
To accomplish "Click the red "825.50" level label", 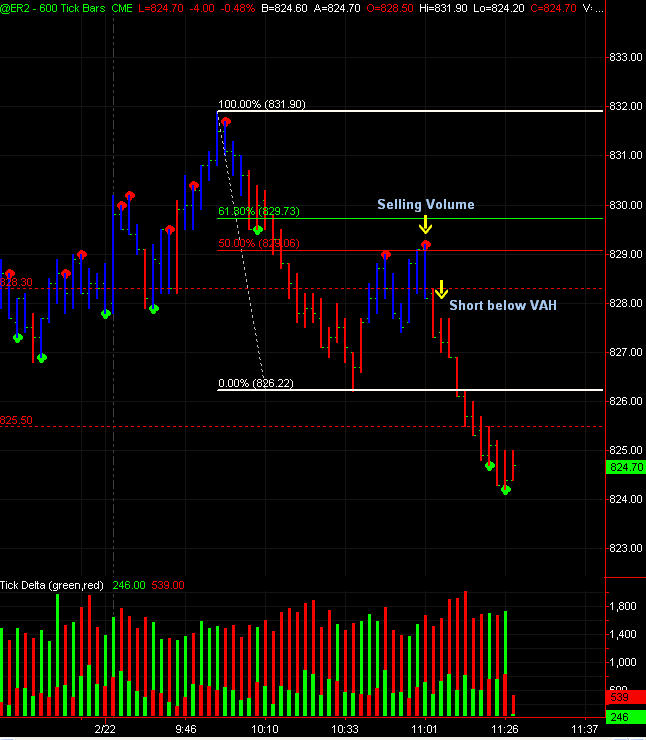I will tap(16, 420).
